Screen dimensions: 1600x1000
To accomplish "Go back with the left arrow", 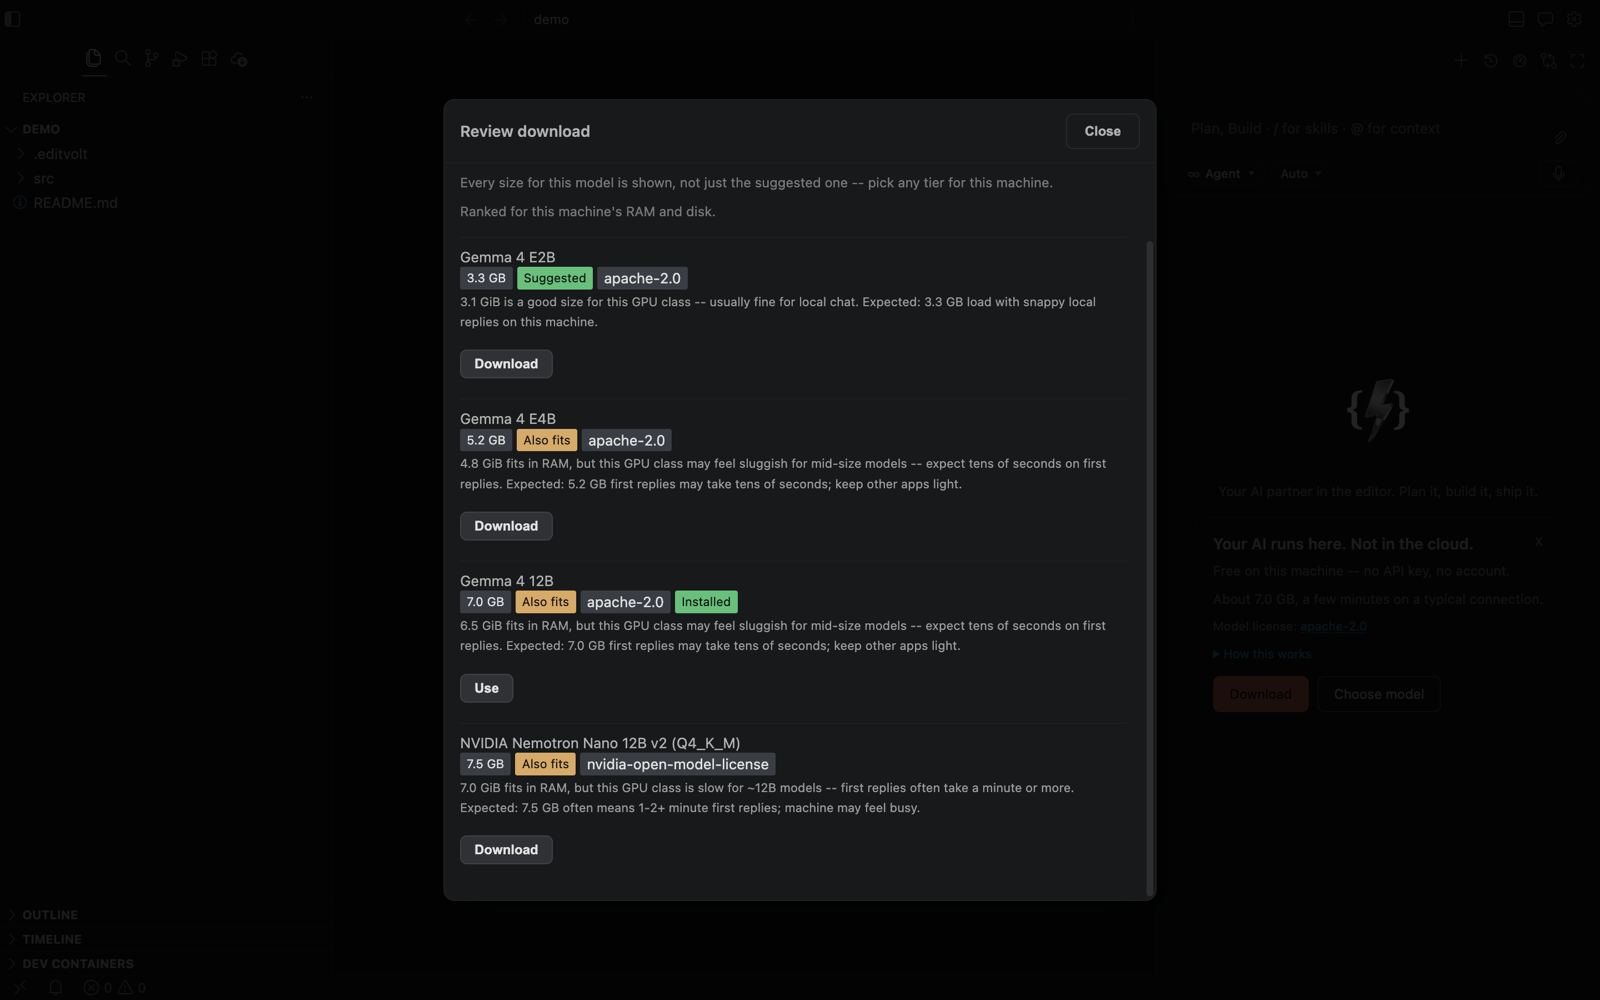I will pos(472,19).
